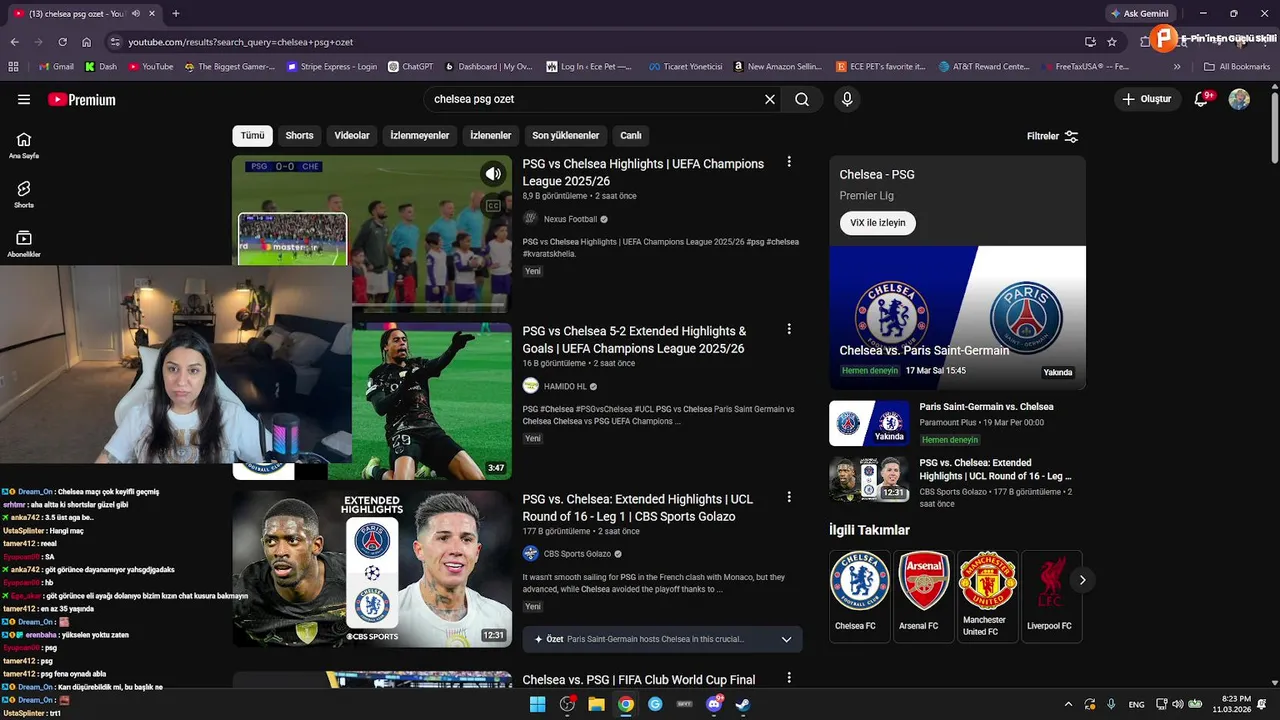The image size is (1280, 720).
Task: Navigate back in Chrome
Action: (14, 42)
